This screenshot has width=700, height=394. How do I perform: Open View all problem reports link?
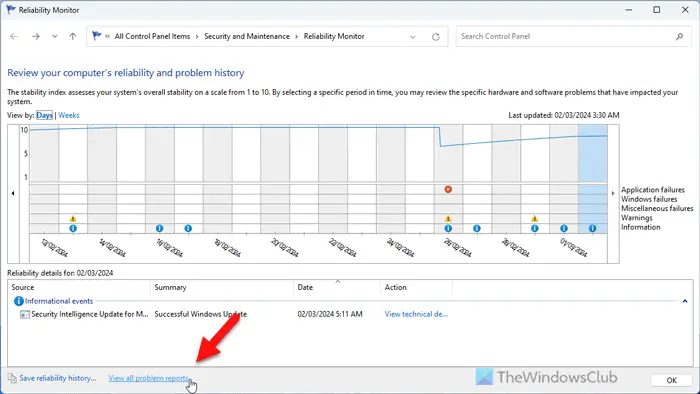coord(149,378)
